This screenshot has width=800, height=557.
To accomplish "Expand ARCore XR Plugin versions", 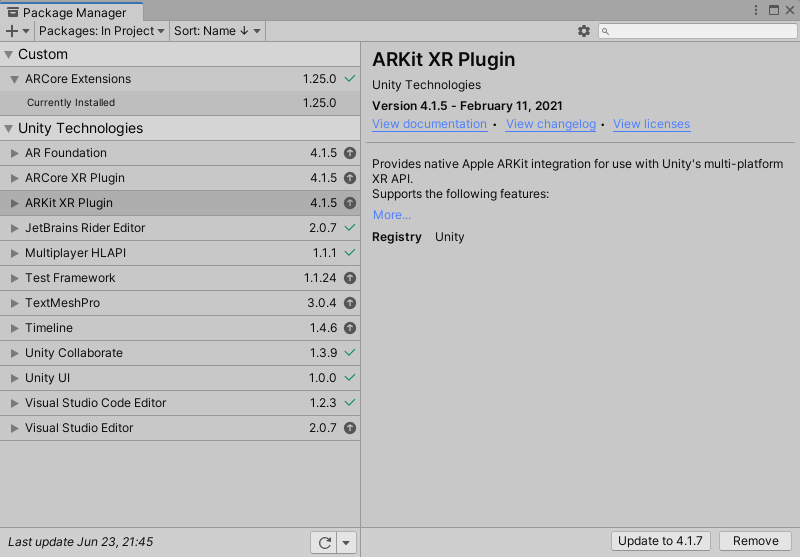I will tap(14, 178).
